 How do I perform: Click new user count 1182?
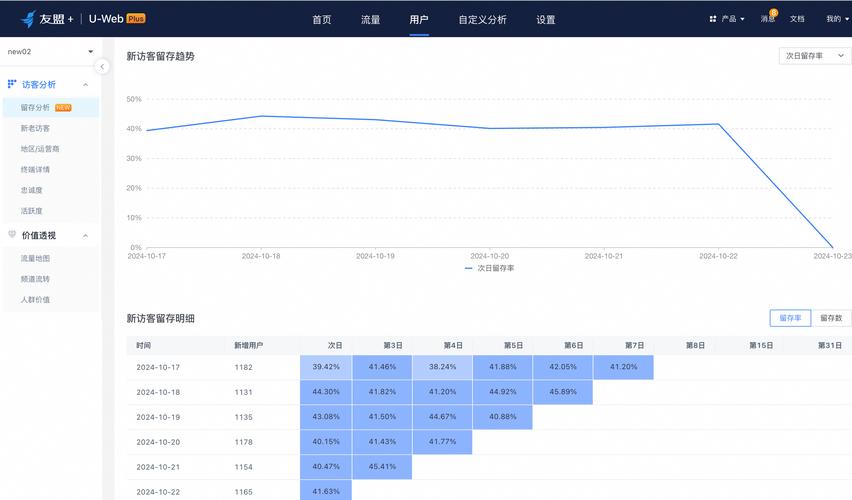pos(243,367)
